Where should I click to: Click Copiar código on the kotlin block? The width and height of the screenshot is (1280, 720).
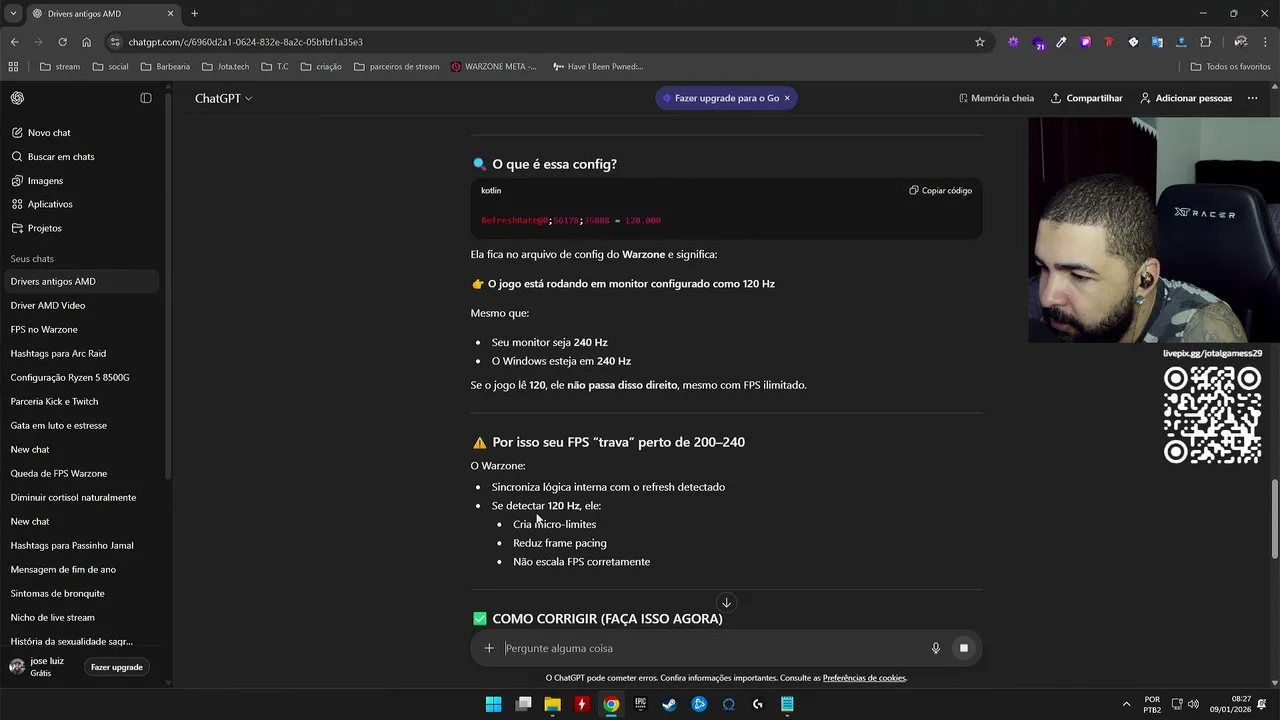point(940,190)
